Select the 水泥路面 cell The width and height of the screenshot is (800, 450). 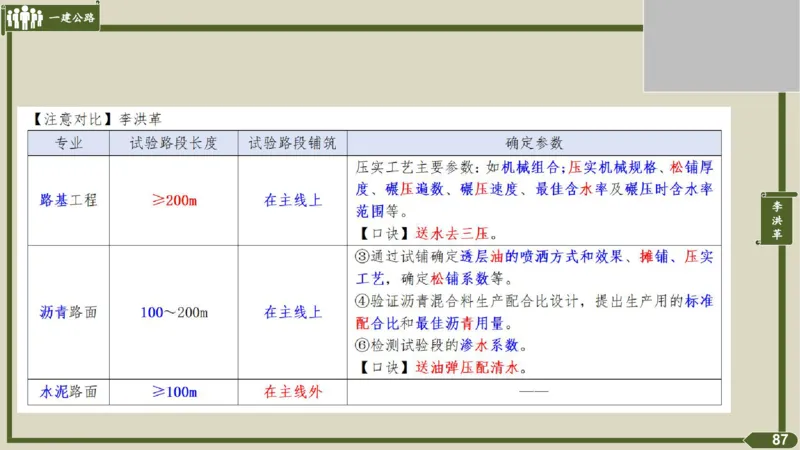pyautogui.click(x=68, y=392)
